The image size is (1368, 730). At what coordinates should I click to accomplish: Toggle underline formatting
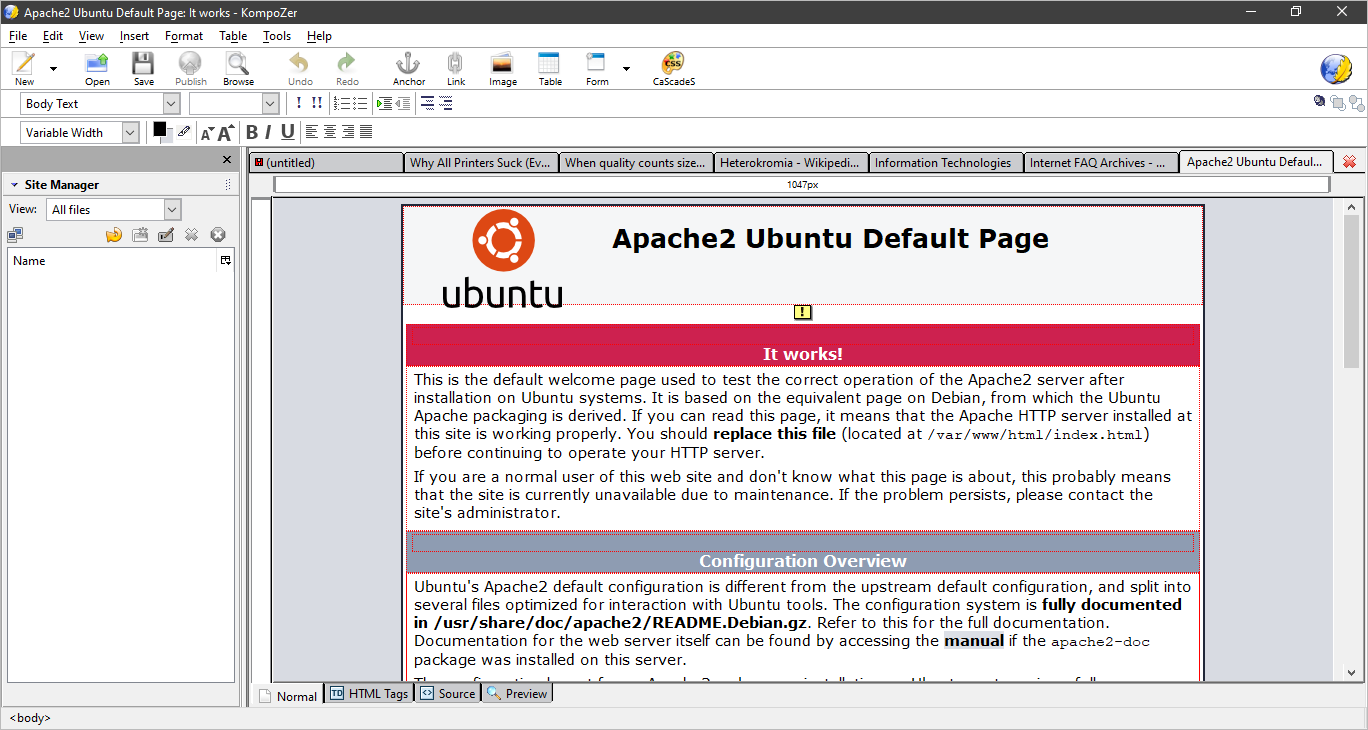(x=288, y=132)
